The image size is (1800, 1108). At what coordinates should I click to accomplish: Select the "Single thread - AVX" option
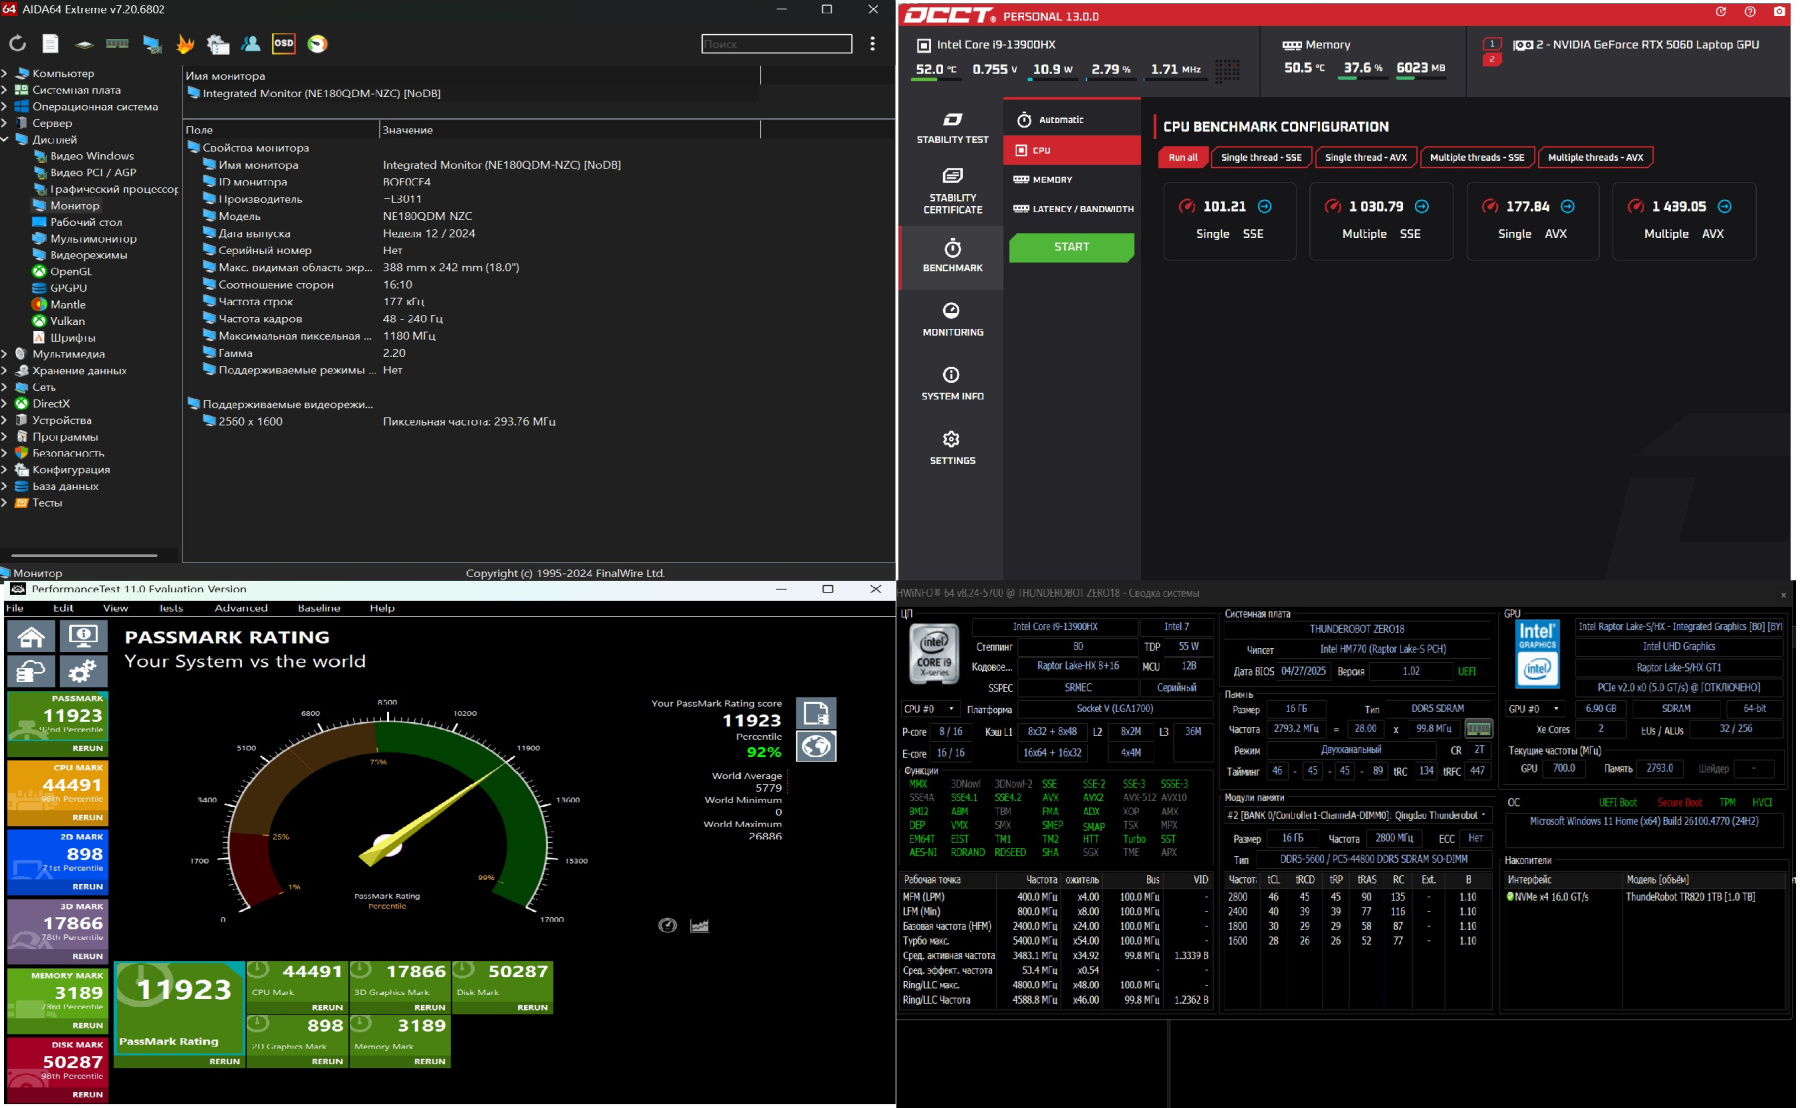[1365, 157]
